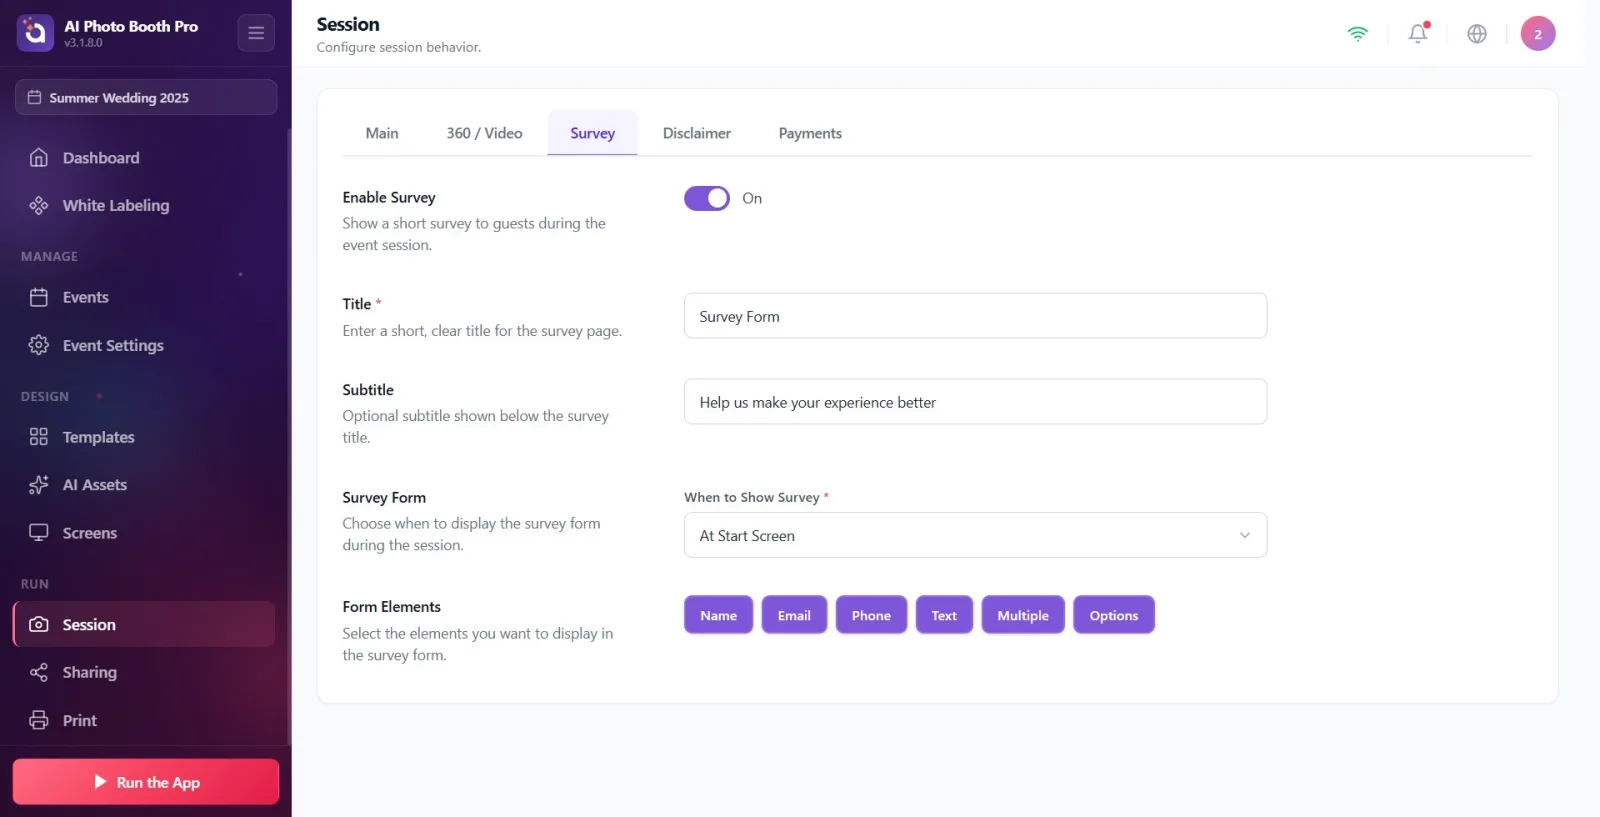Open notifications via the bell icon

coord(1418,33)
